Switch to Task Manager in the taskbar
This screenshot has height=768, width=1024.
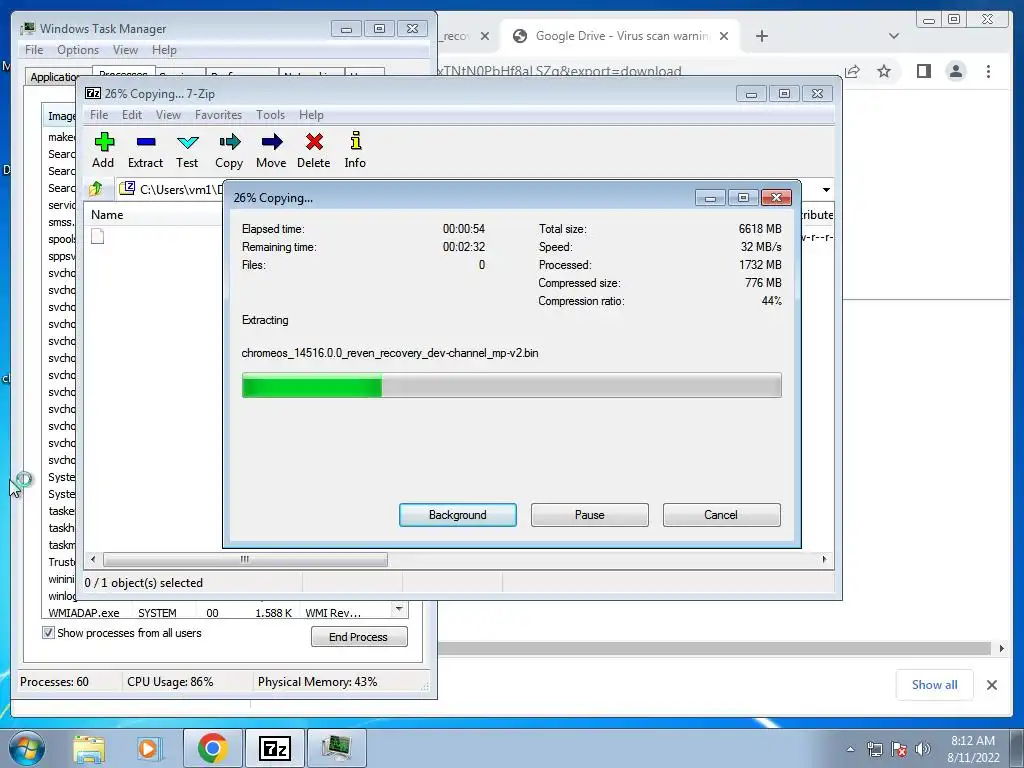(336, 748)
